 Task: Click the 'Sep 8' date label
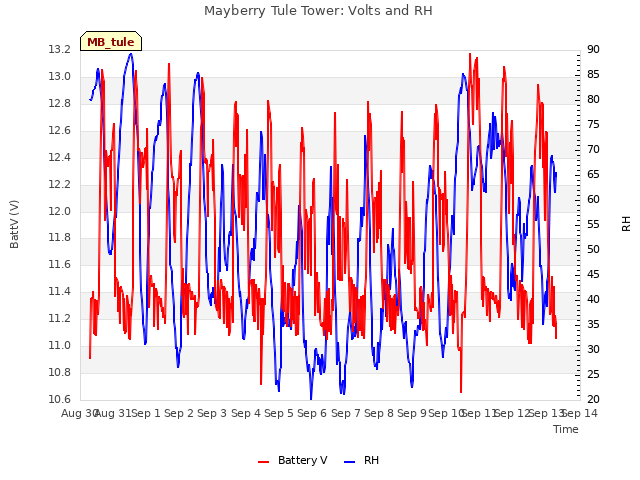(x=379, y=413)
